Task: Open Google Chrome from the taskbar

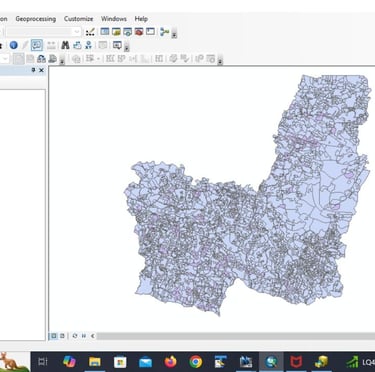Action: [196, 361]
